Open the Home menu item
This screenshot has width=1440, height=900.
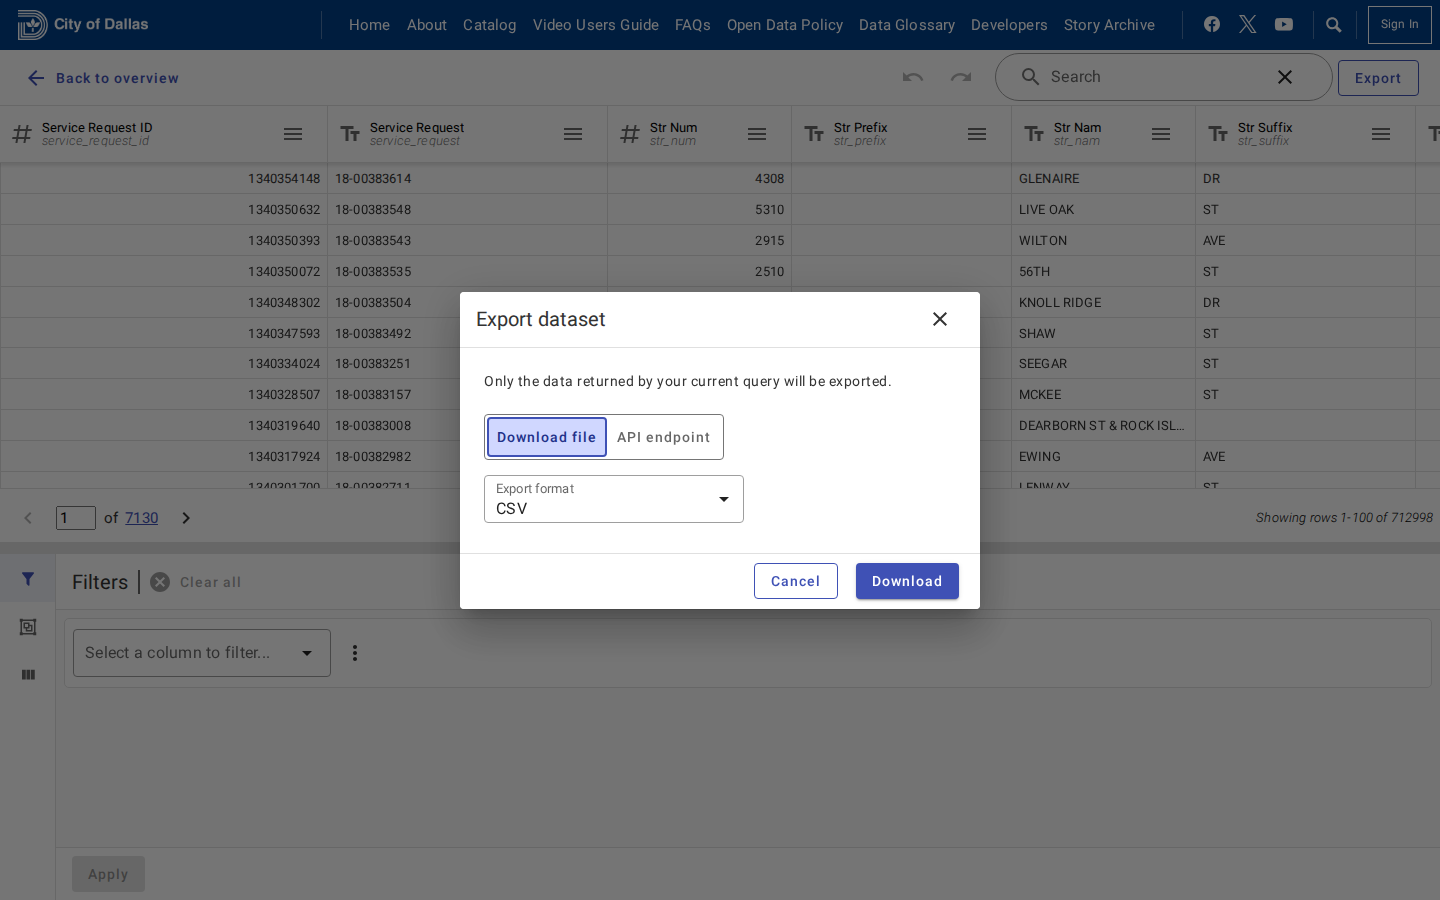pyautogui.click(x=370, y=25)
